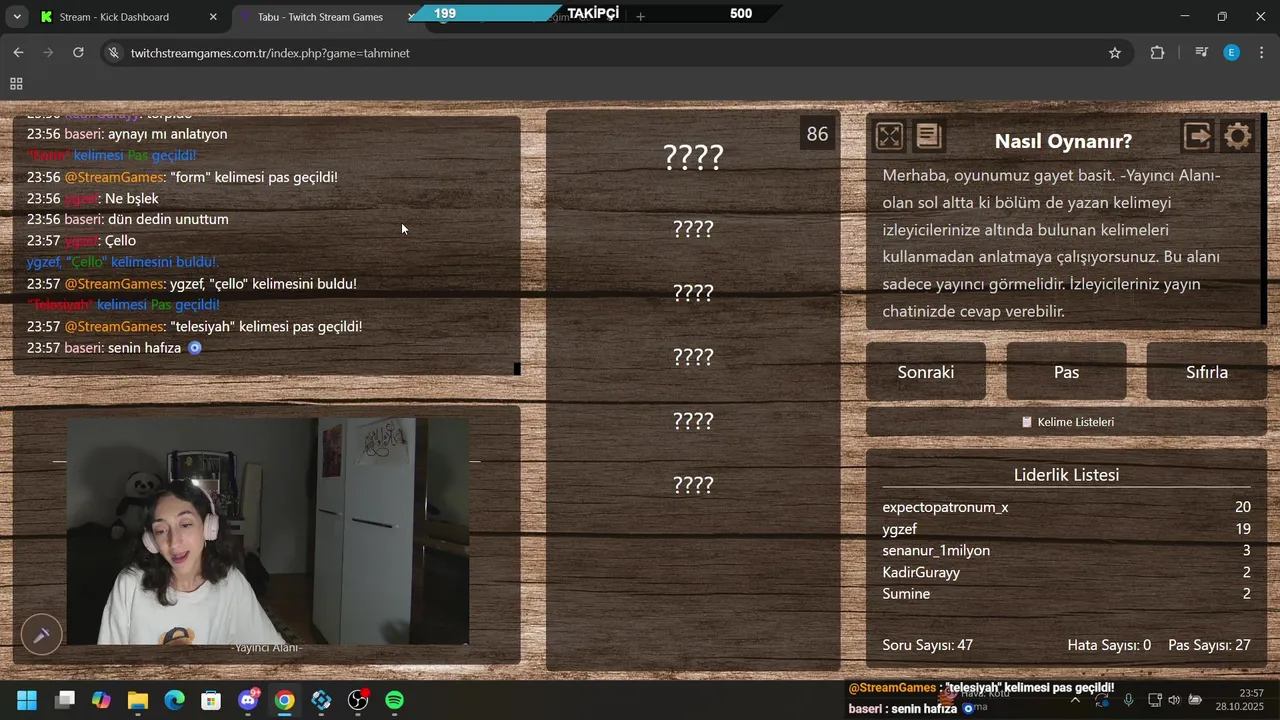The image size is (1280, 720).
Task: Switch to Chrome taskbar icon
Action: [x=285, y=700]
